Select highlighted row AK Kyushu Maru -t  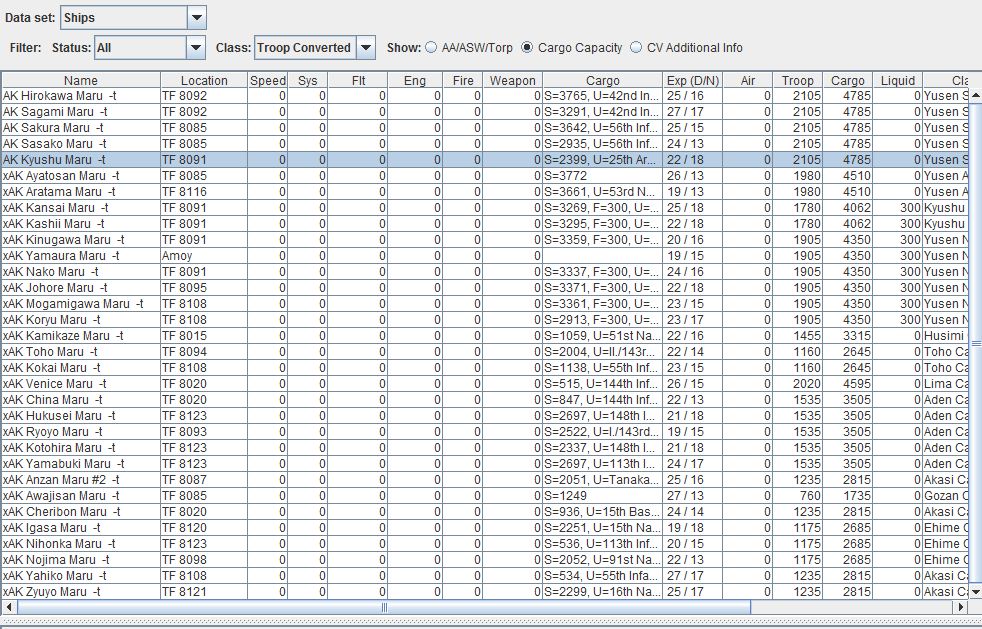coord(485,160)
